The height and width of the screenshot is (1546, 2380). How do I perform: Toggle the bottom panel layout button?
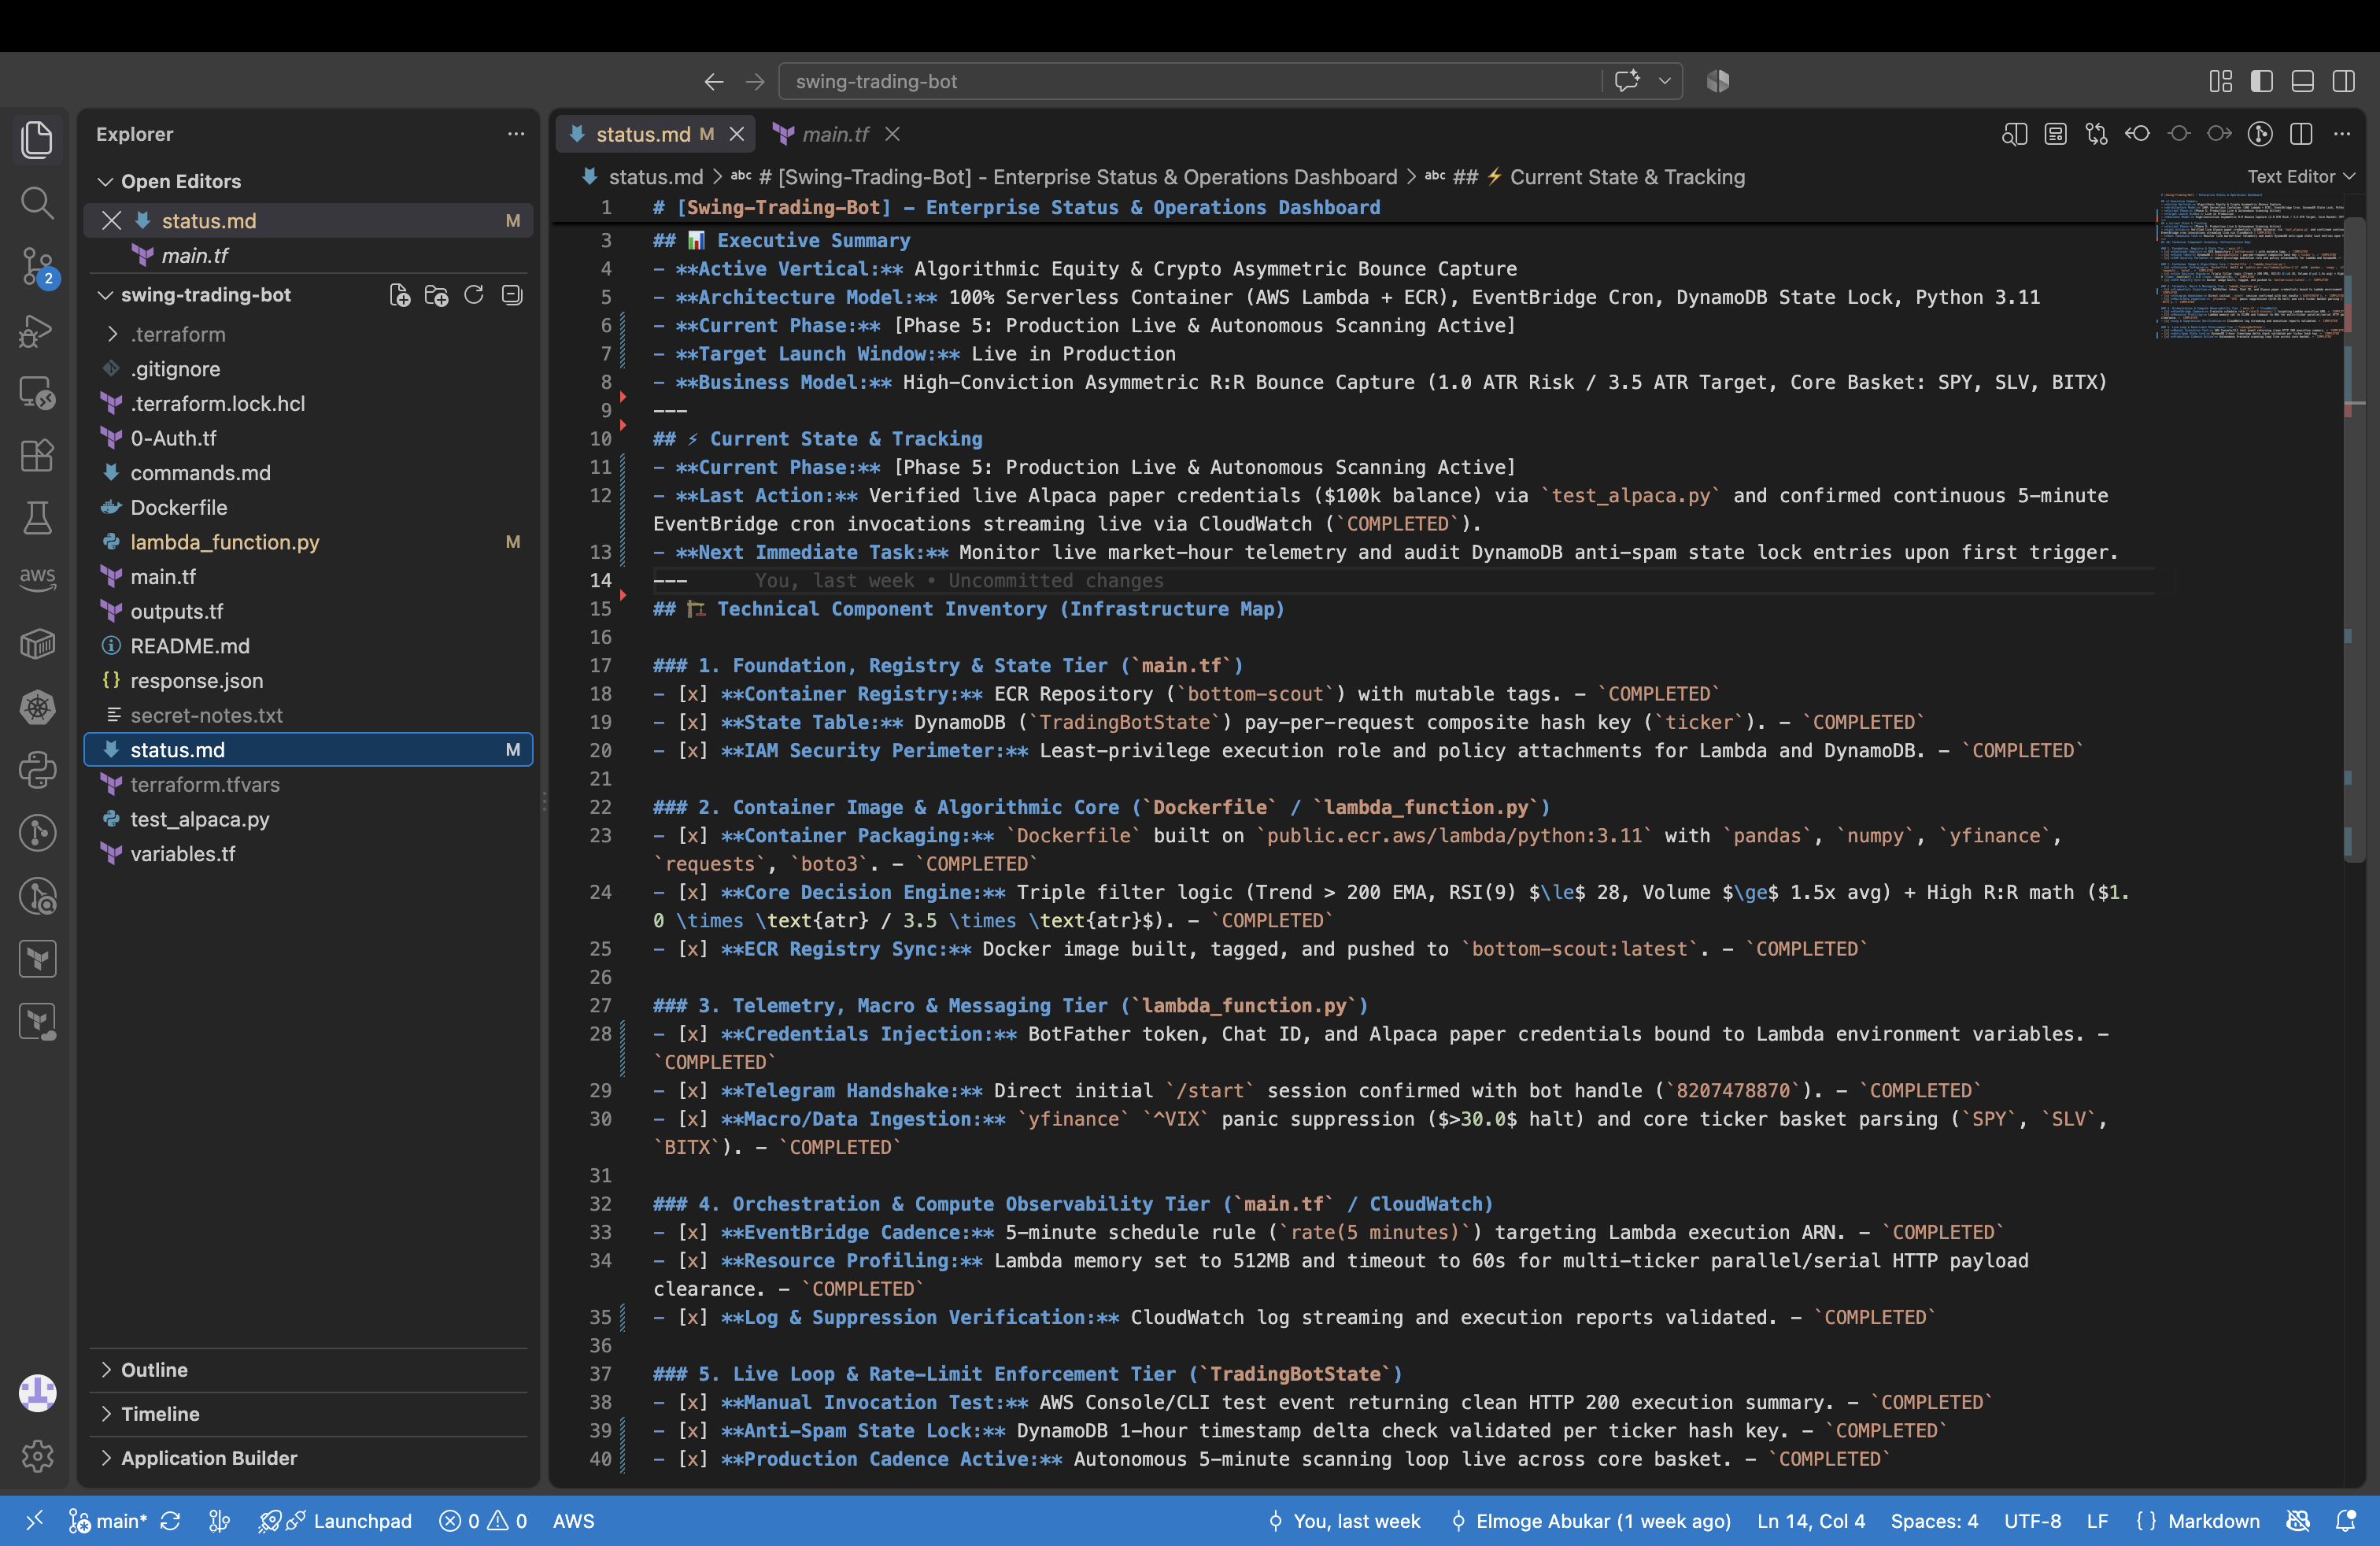[x=2302, y=81]
